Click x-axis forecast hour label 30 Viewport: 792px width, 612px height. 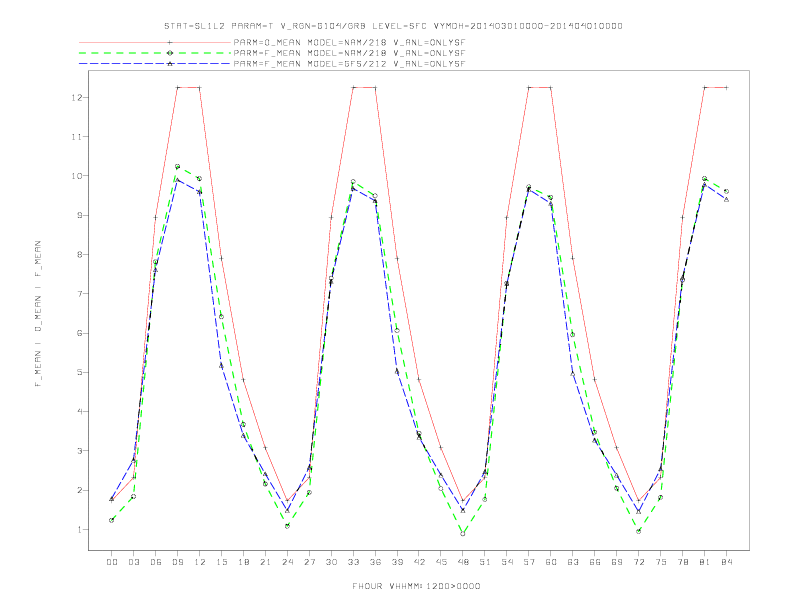[x=331, y=562]
